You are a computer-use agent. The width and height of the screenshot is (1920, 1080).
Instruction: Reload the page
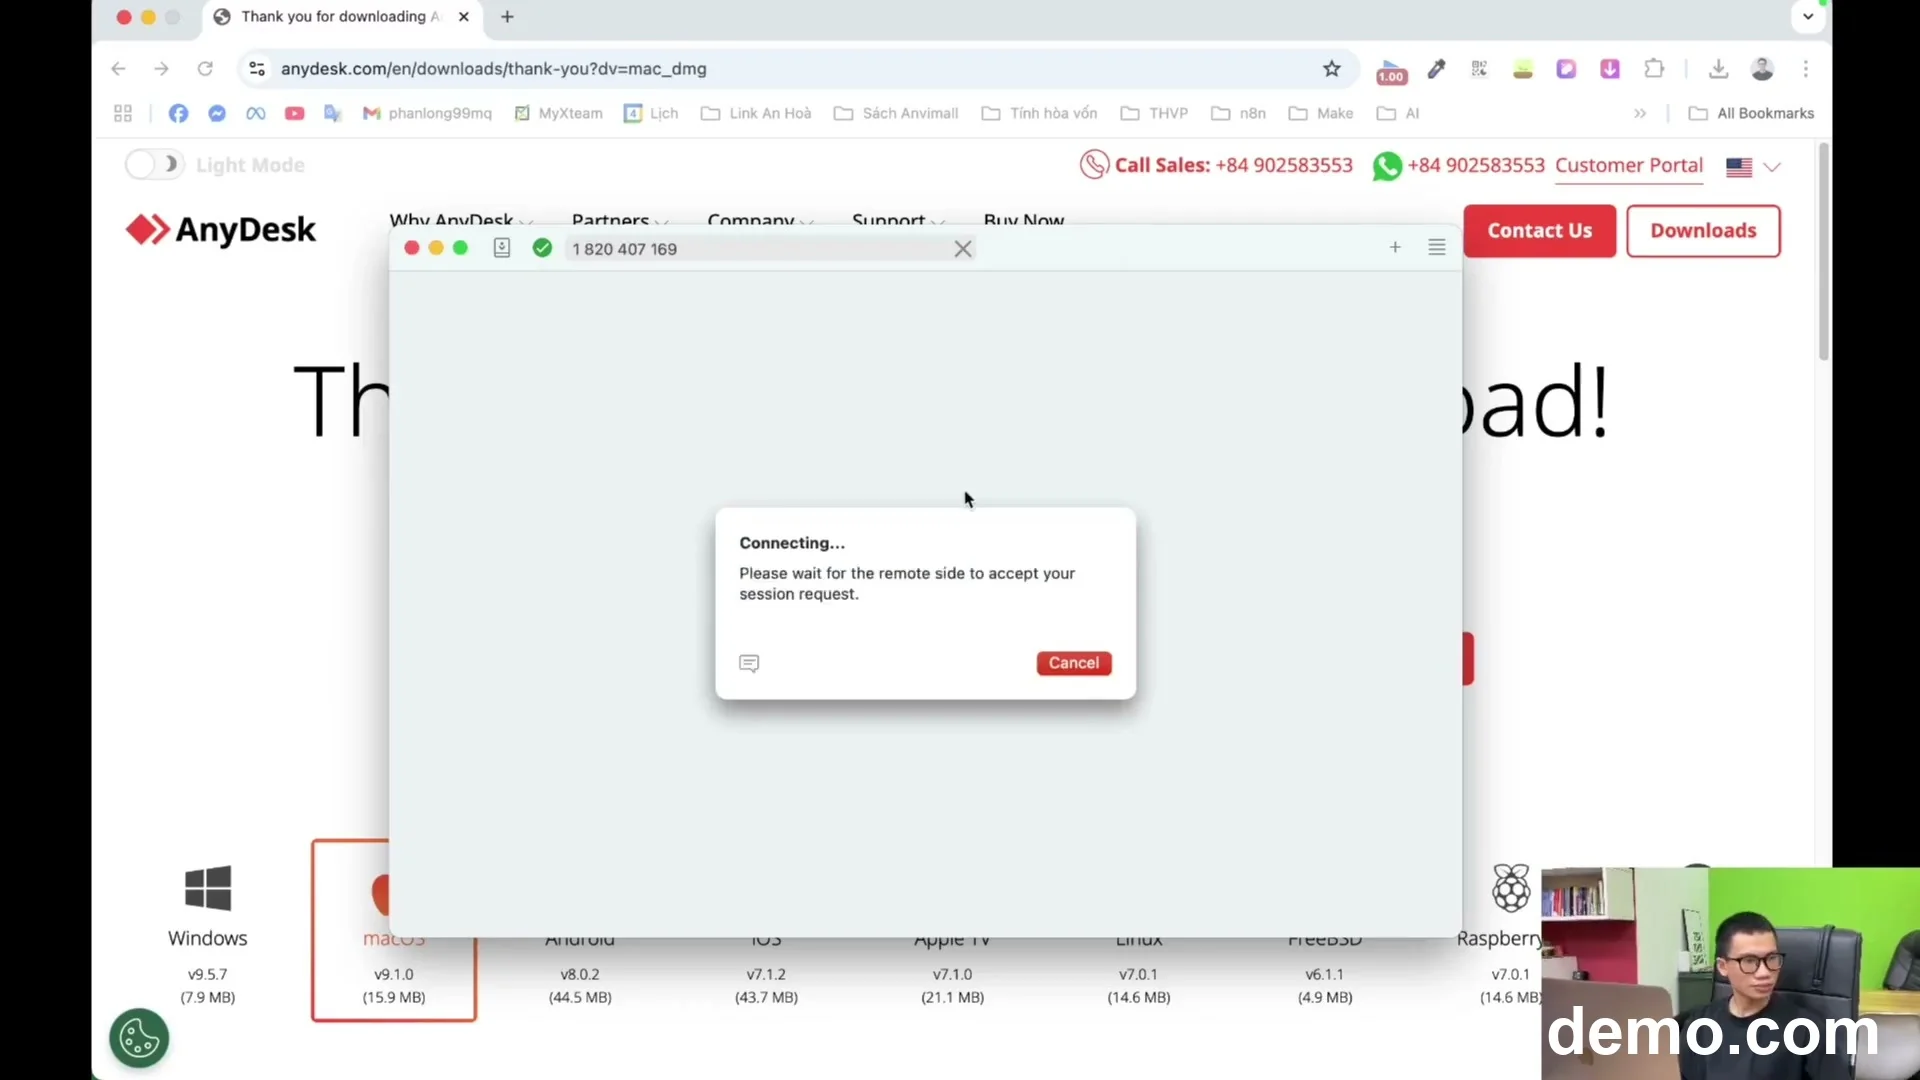point(205,69)
